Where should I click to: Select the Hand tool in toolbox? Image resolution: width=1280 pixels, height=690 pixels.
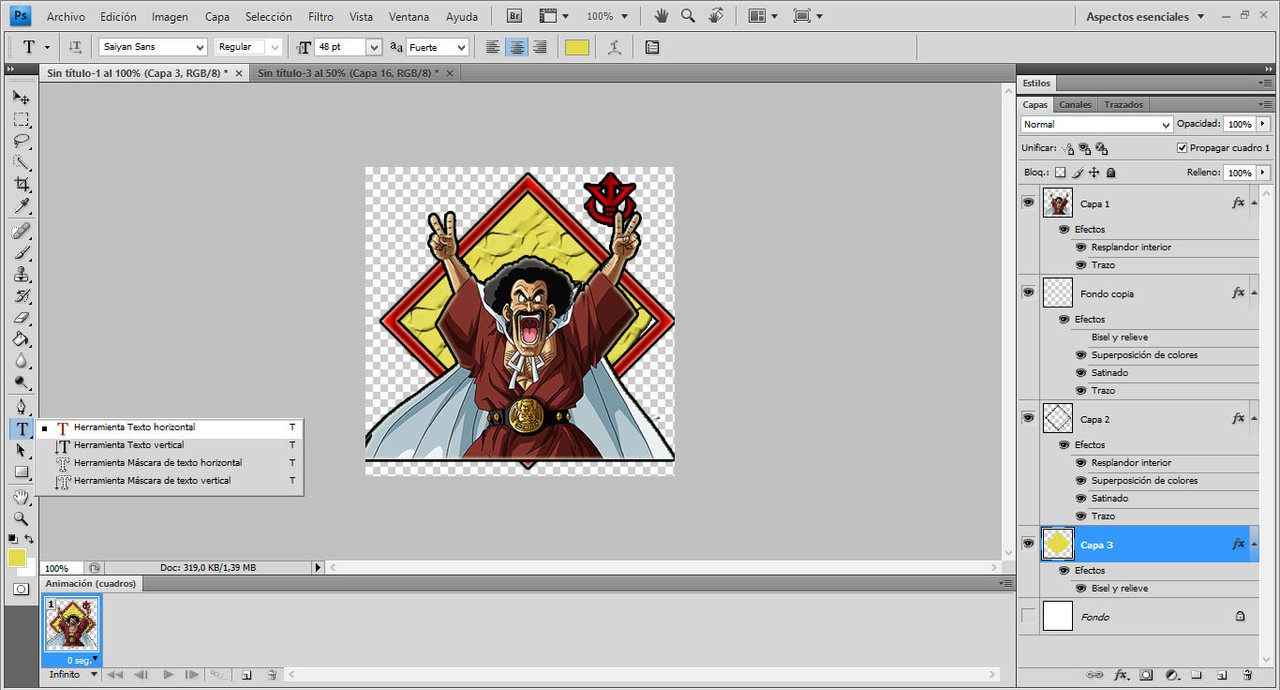[21, 497]
